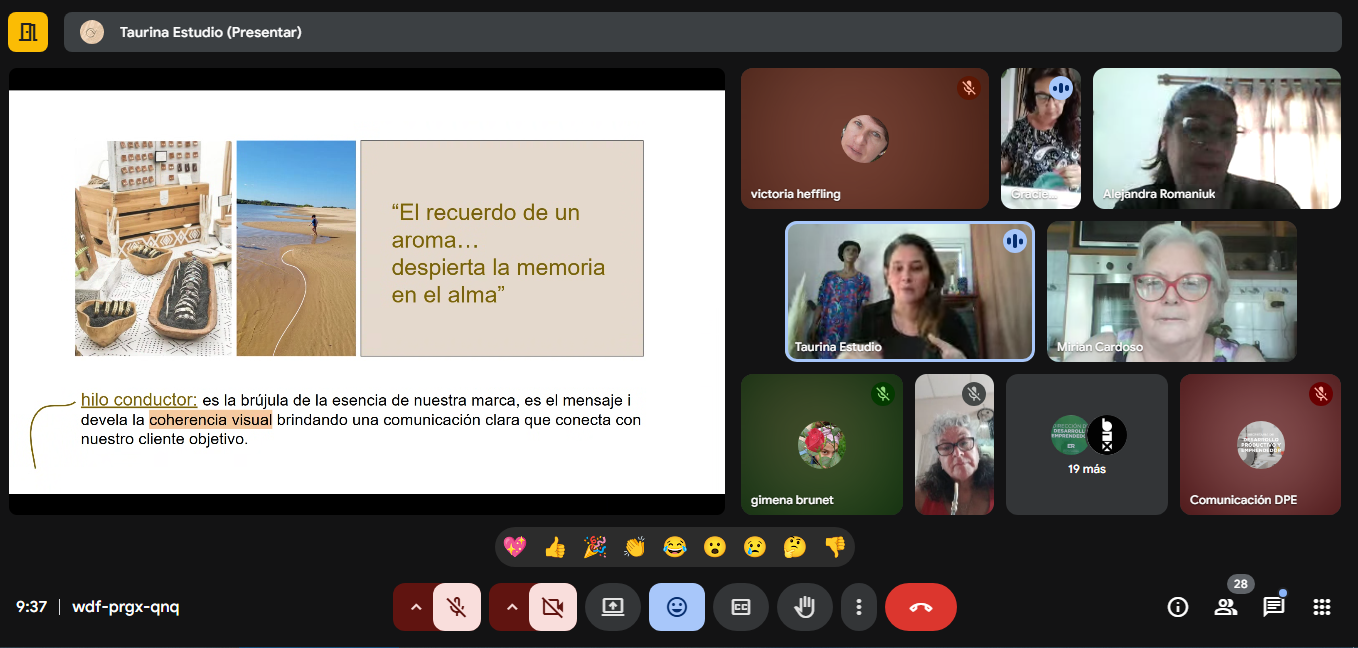Image resolution: width=1358 pixels, height=648 pixels.
Task: Leave the call
Action: tap(919, 606)
